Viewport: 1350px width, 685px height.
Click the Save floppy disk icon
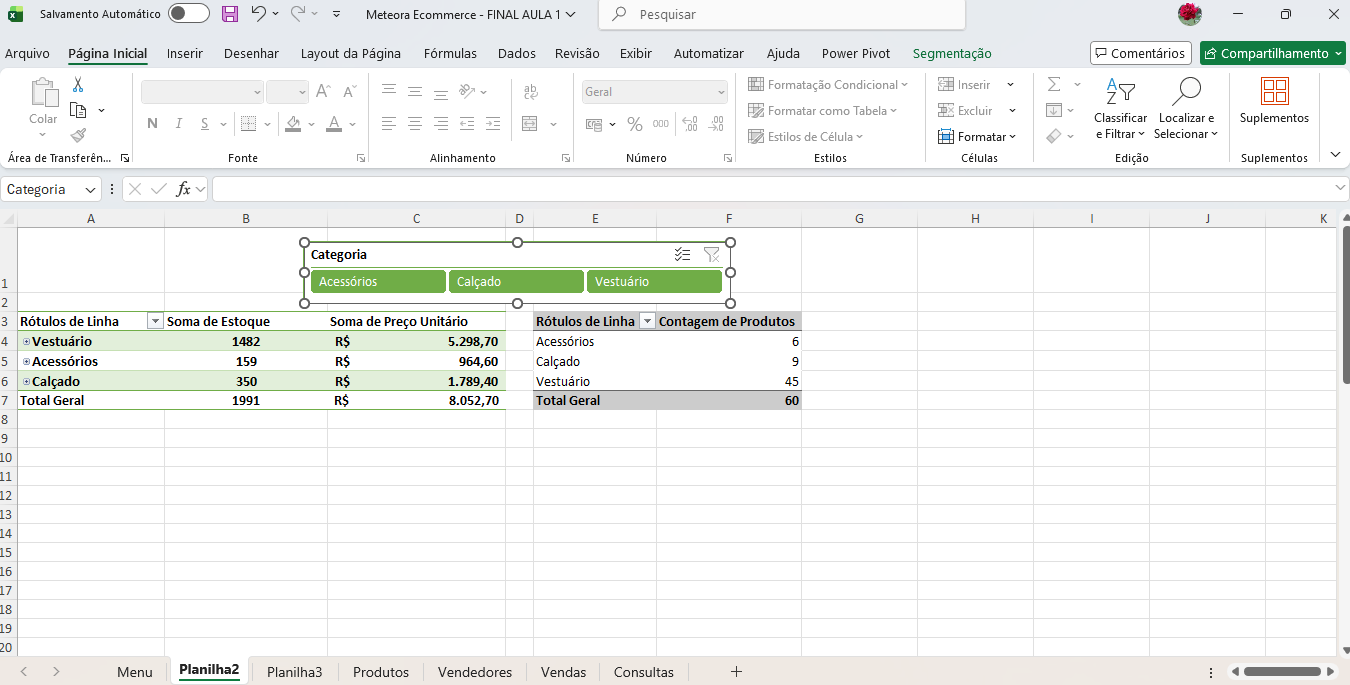point(230,14)
